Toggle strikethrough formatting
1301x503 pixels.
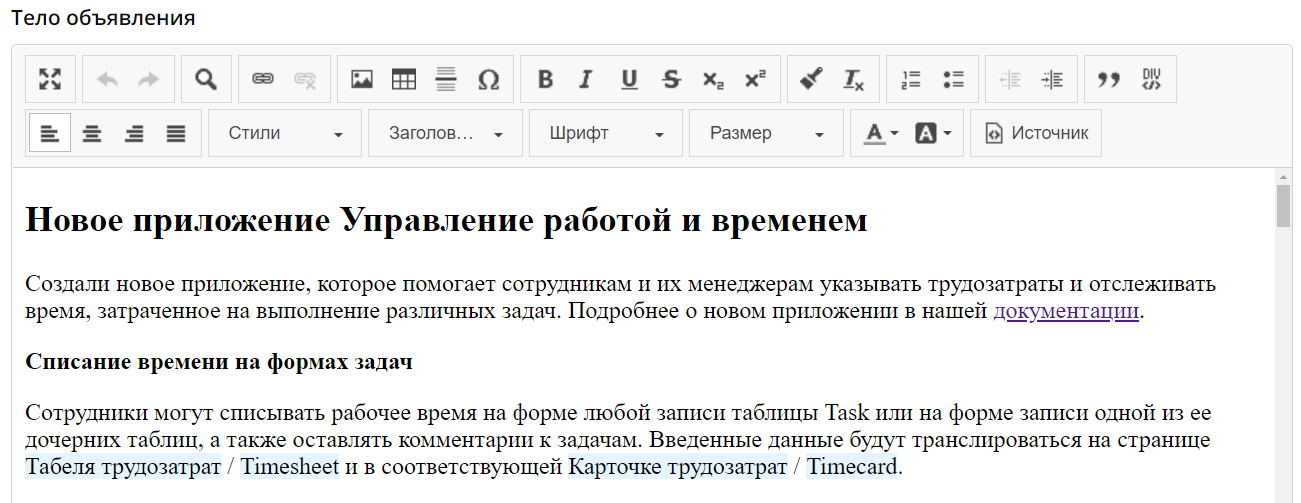tap(671, 80)
